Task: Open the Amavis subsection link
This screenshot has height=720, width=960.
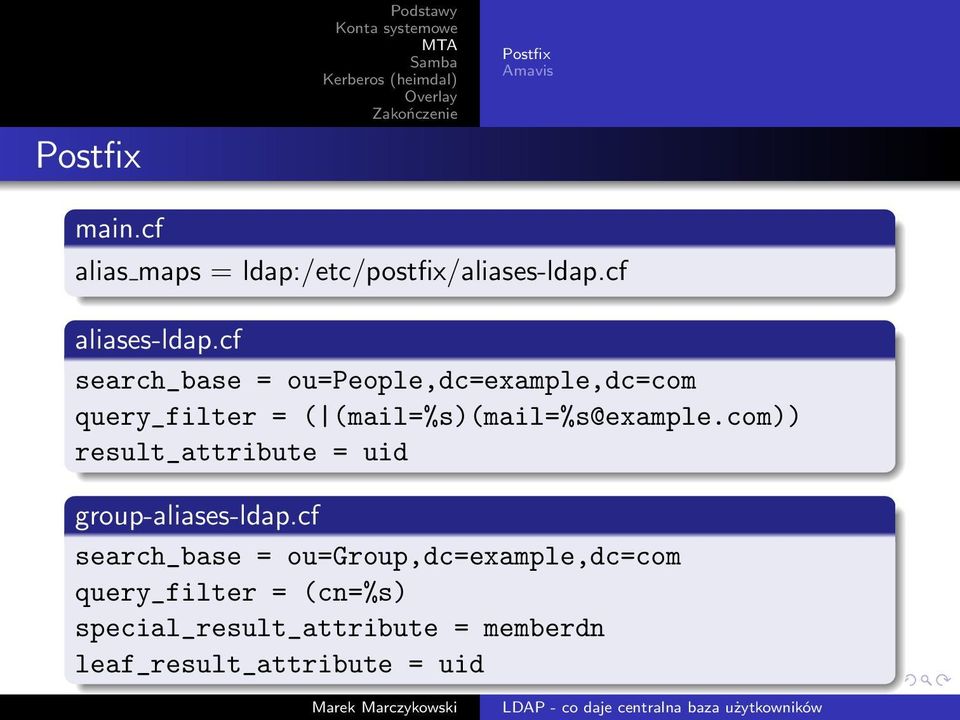Action: coord(528,71)
